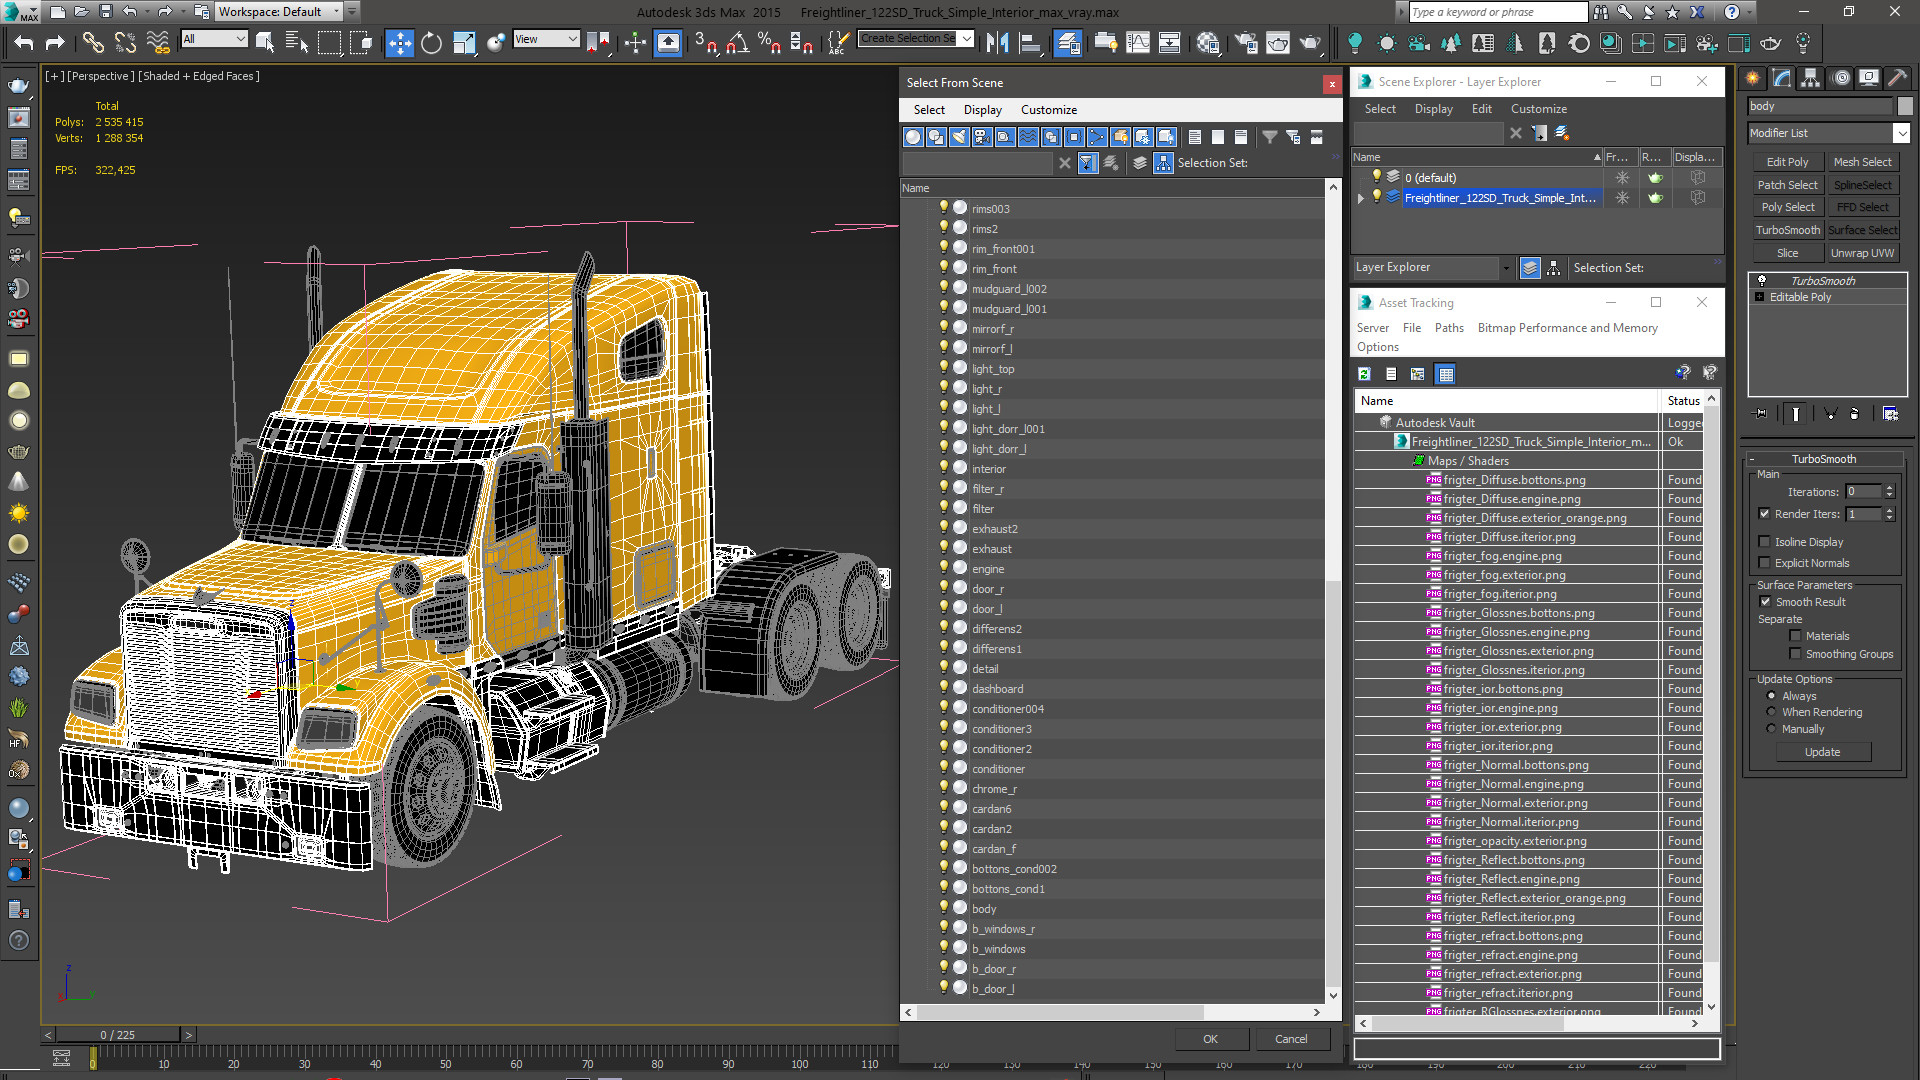Click the FFD Select modifier button

pyautogui.click(x=1862, y=207)
